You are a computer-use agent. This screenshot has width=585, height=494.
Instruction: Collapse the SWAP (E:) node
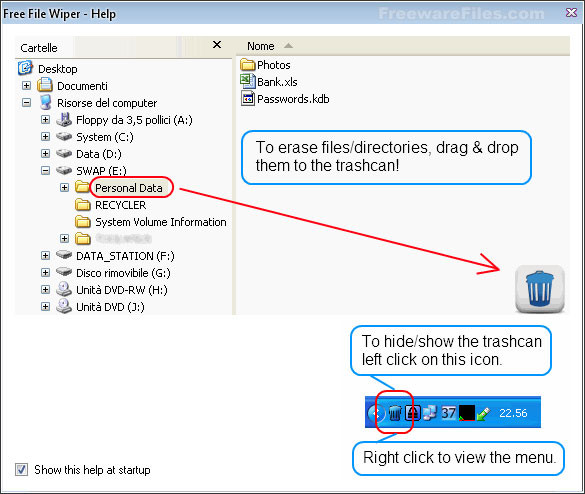pyautogui.click(x=45, y=171)
